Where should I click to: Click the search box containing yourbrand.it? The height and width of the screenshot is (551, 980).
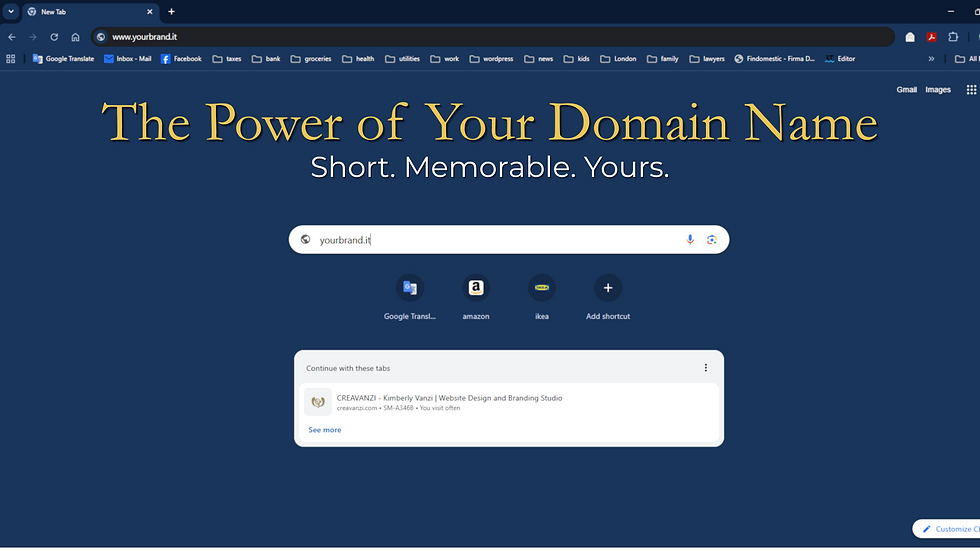pos(509,239)
